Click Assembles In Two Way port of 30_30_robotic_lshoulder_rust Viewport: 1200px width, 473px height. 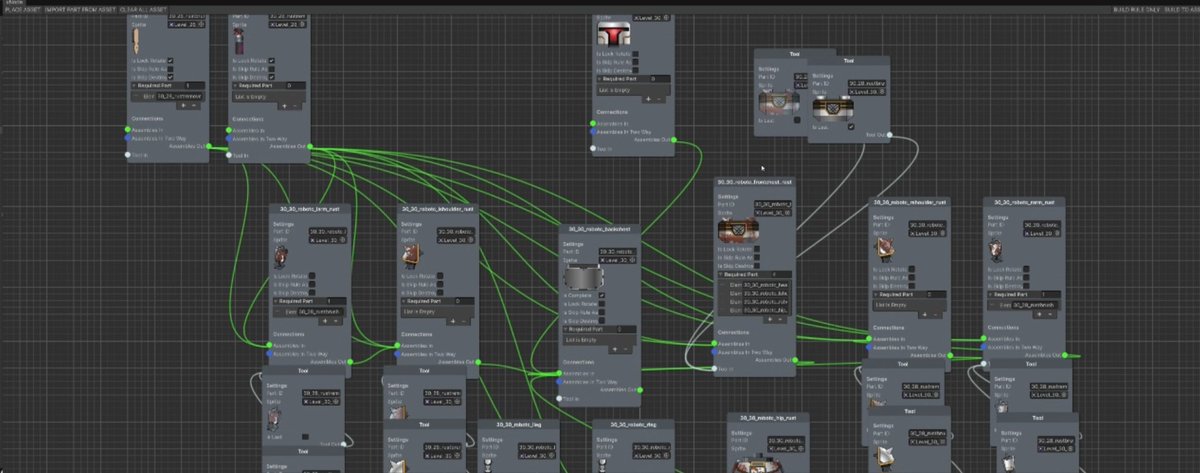pyautogui.click(x=397, y=353)
